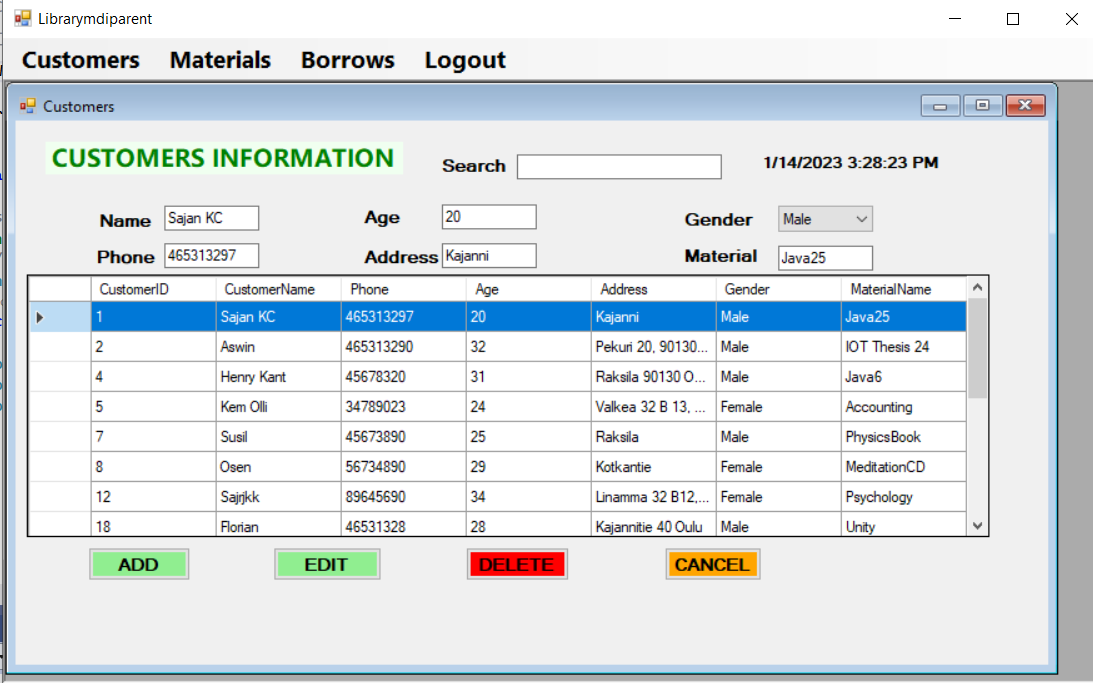Click the Osen name cell
This screenshot has width=1093, height=683.
click(278, 466)
